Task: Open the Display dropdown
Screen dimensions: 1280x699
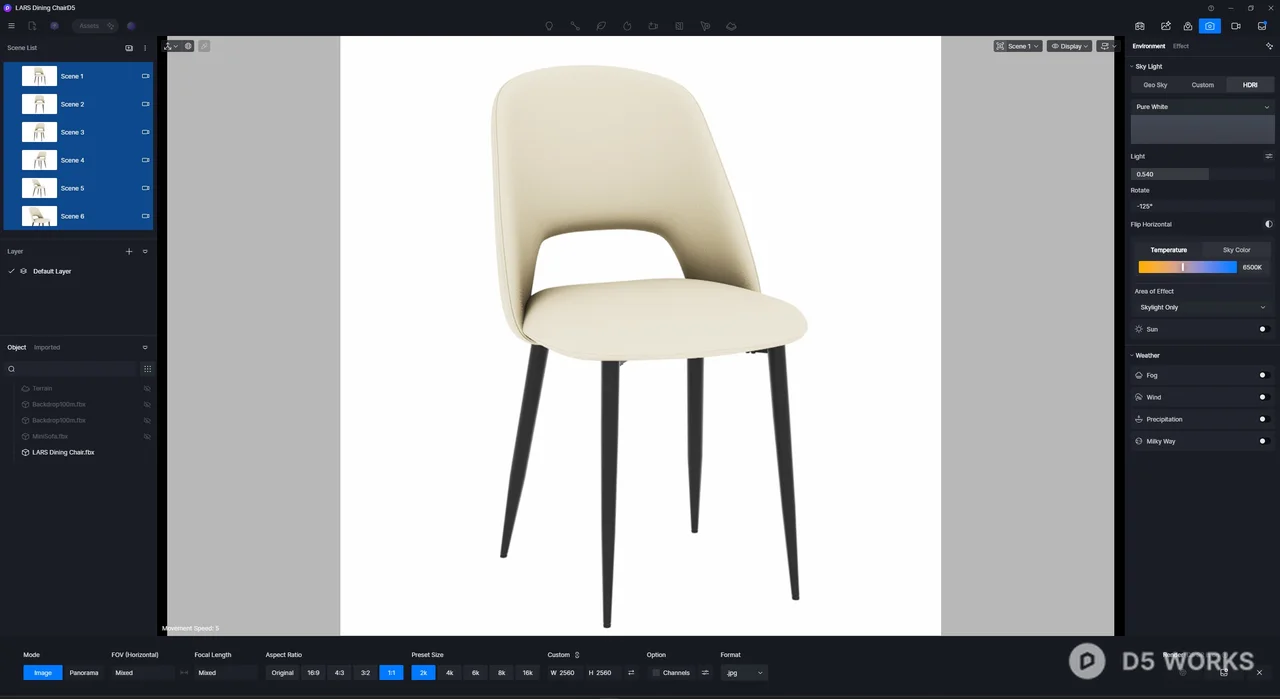Action: [1069, 46]
